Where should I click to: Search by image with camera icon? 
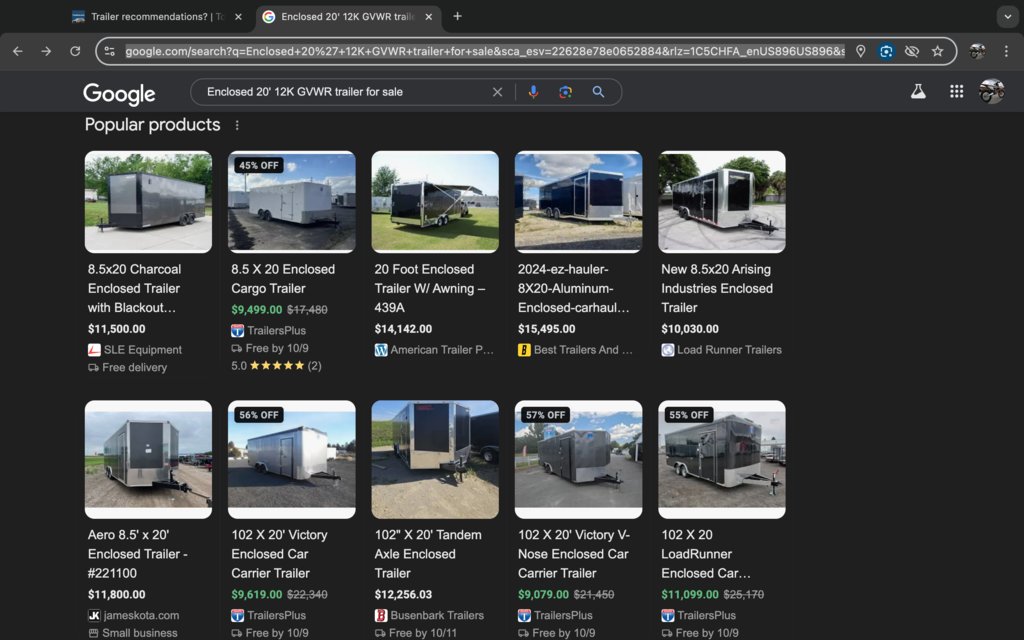(566, 92)
